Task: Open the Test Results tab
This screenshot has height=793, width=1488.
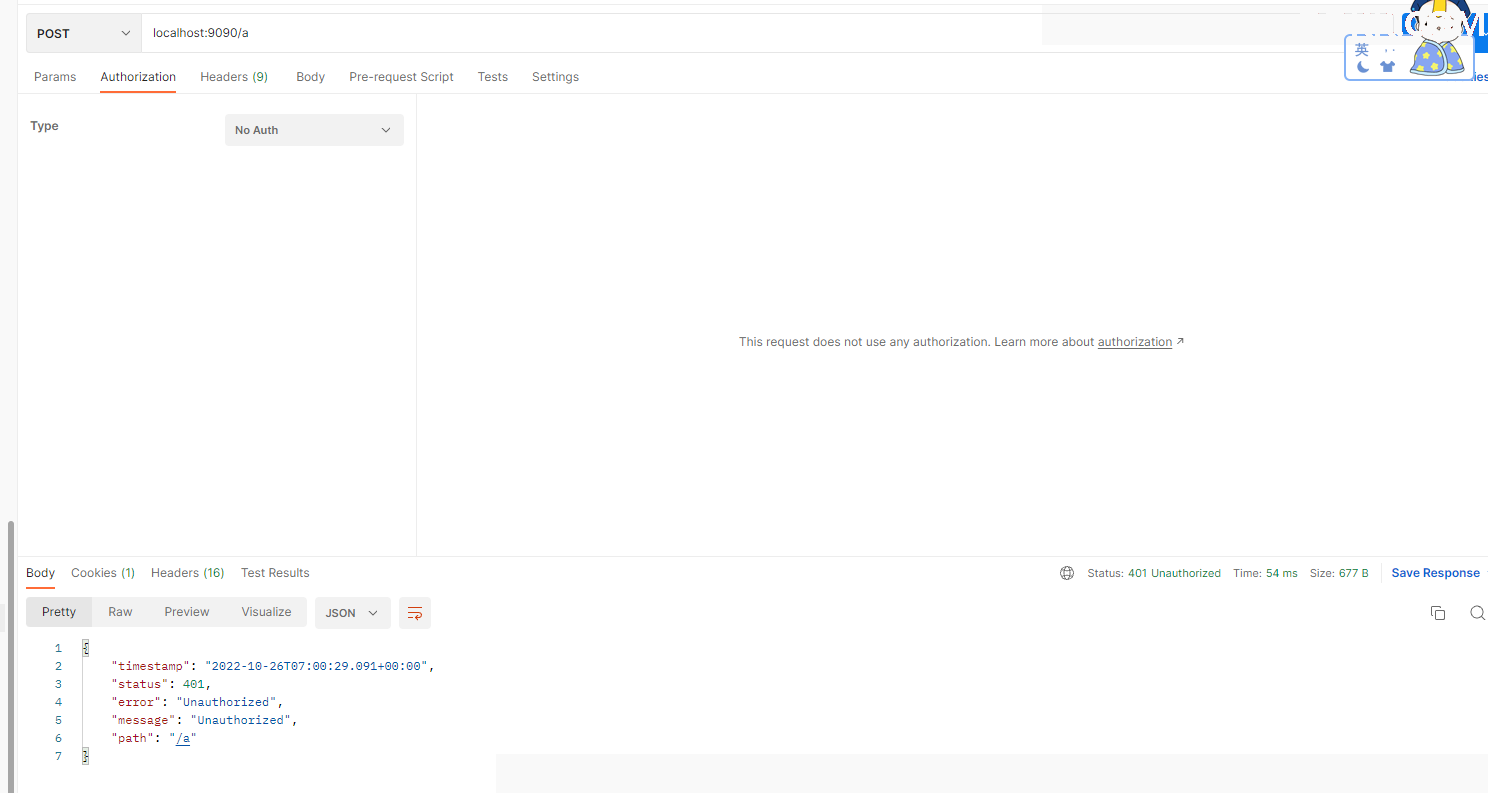Action: (275, 573)
